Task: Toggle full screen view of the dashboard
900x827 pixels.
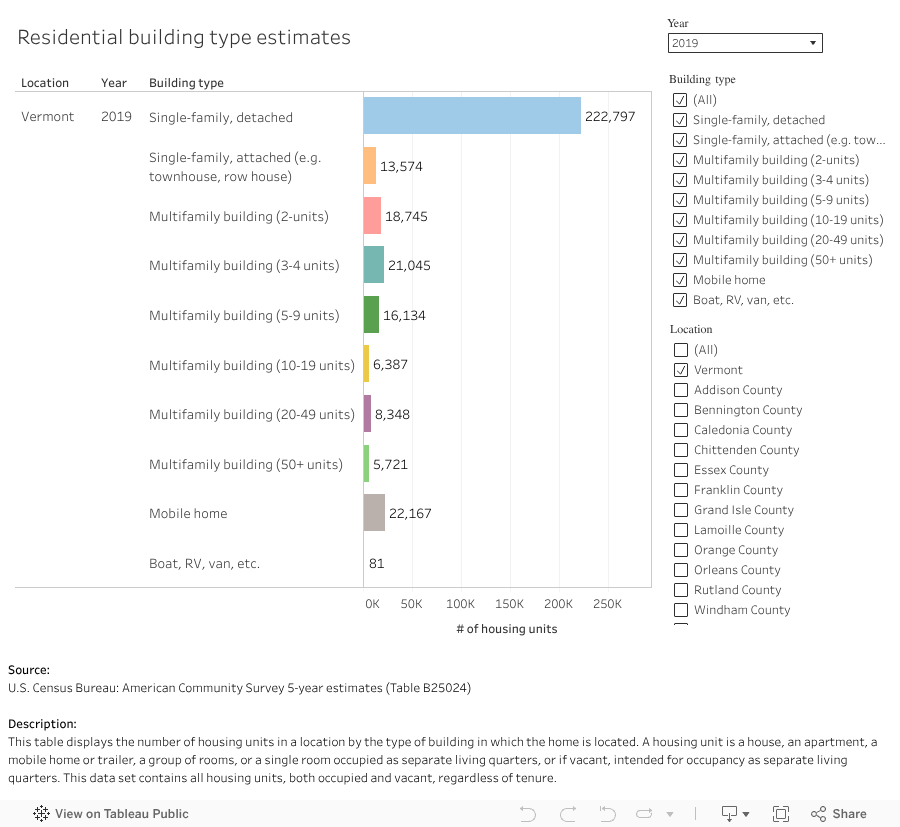Action: tap(781, 813)
